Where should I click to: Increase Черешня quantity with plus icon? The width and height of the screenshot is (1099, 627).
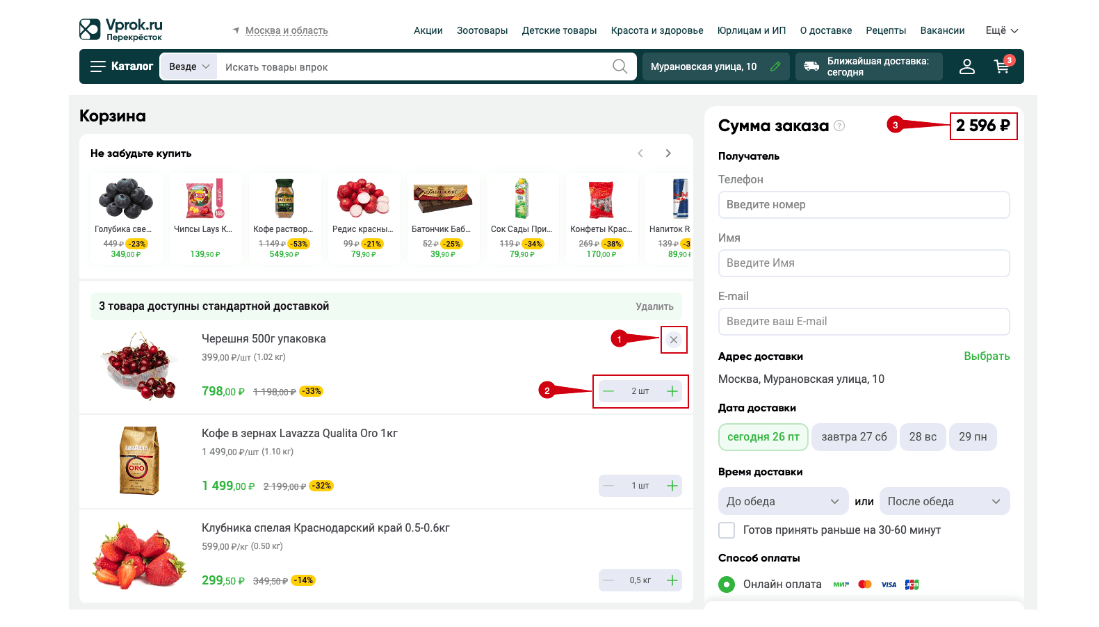672,391
